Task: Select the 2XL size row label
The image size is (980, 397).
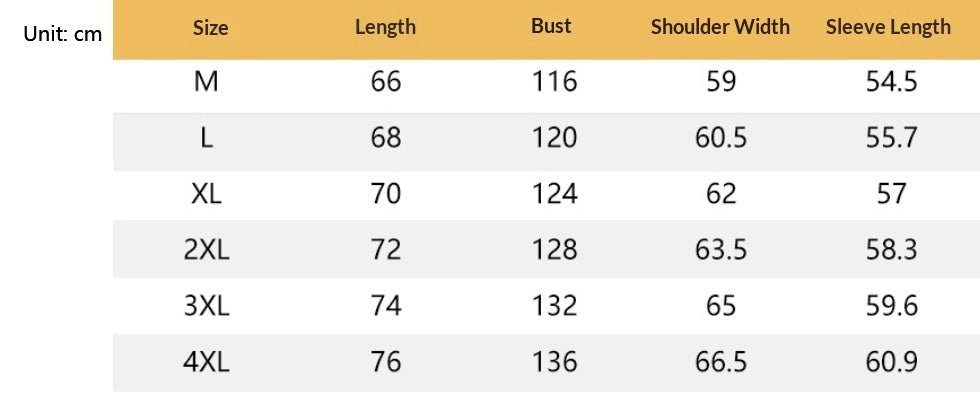Action: (x=206, y=250)
